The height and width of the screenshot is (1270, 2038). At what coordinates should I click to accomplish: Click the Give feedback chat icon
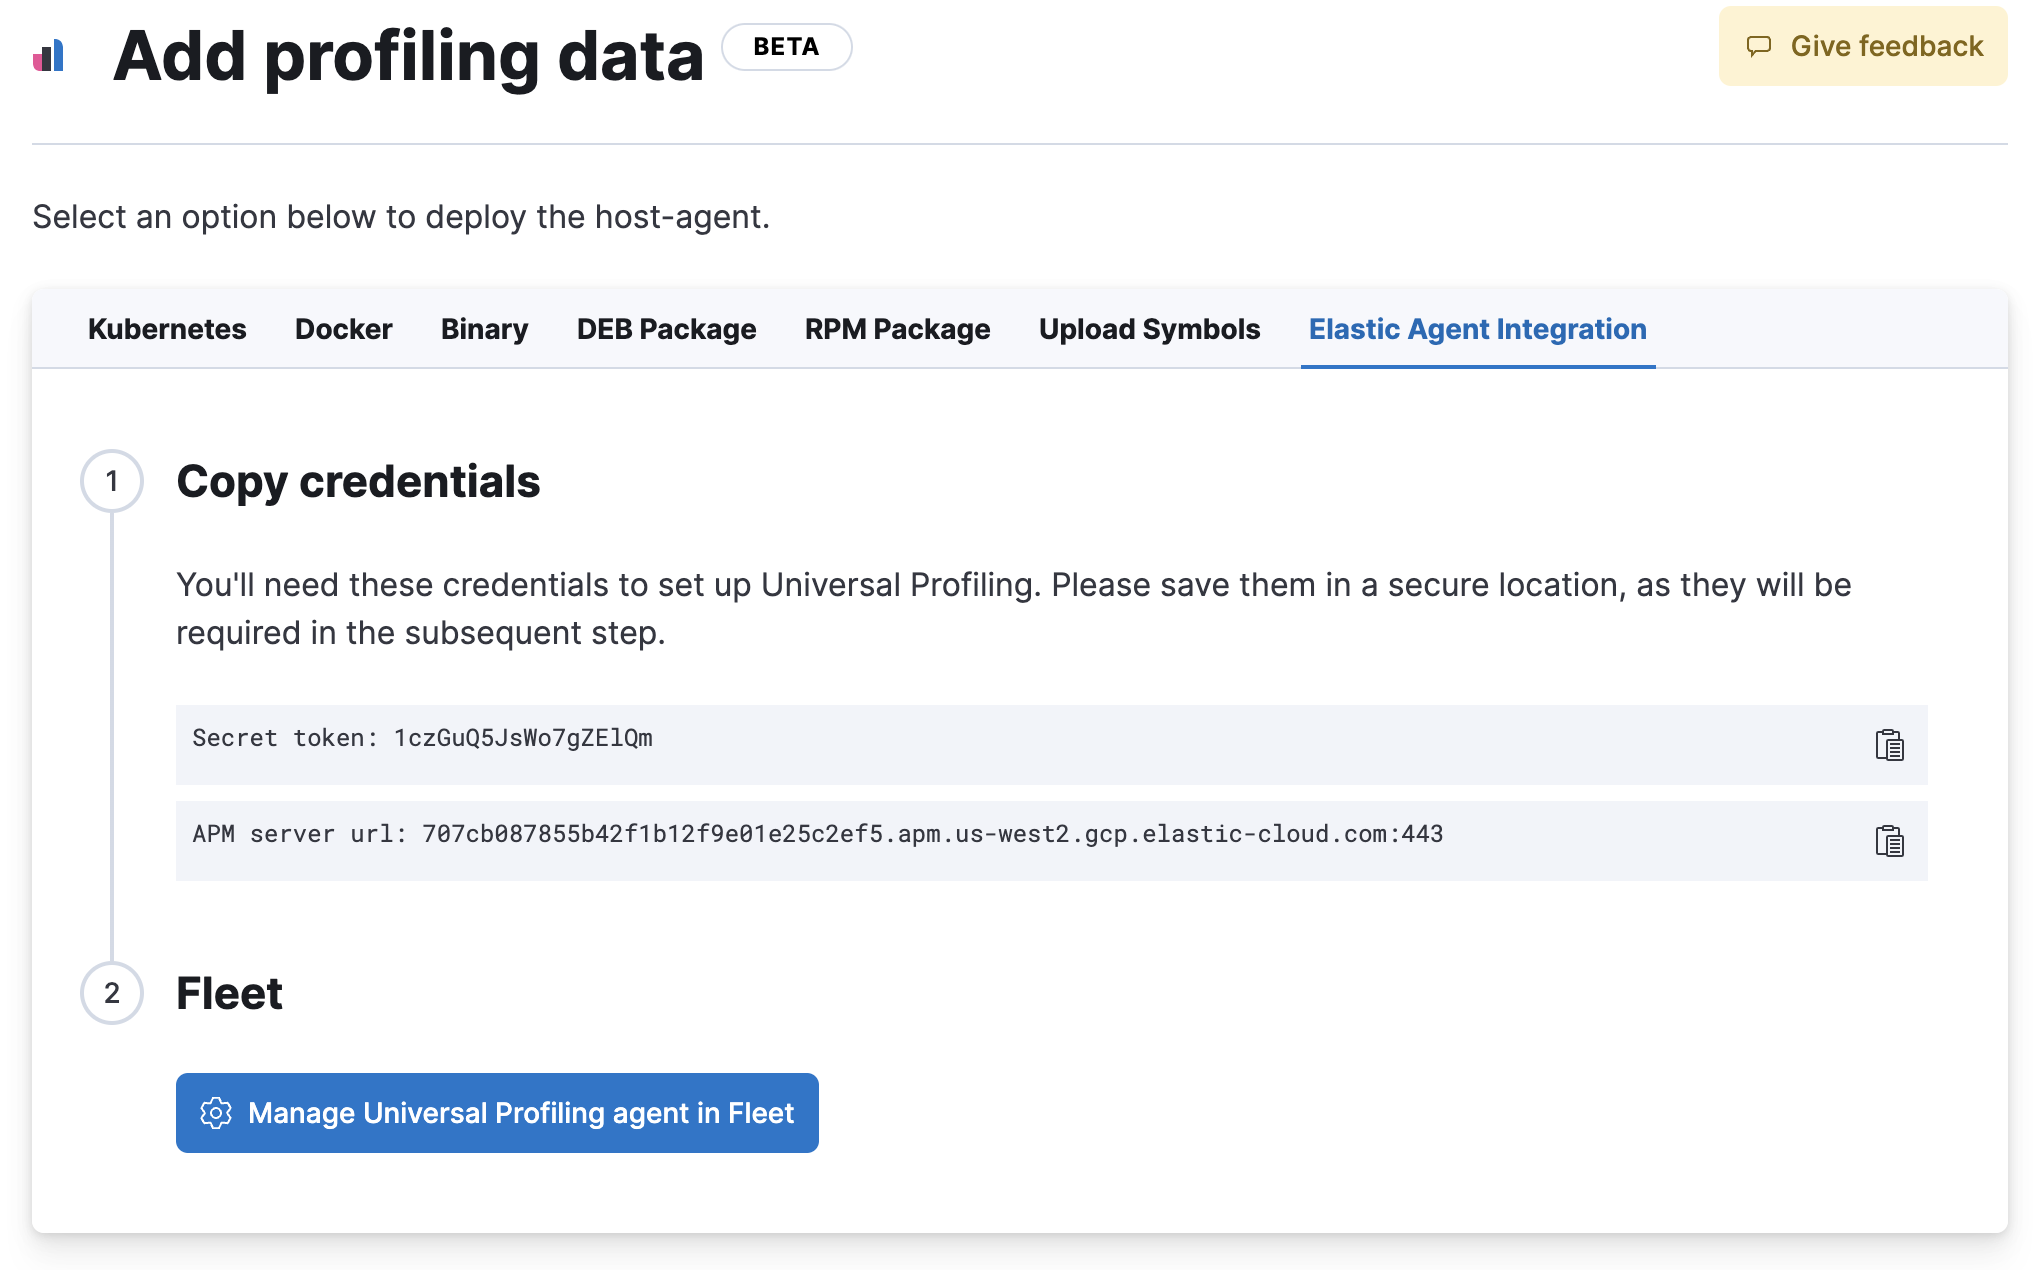point(1756,47)
